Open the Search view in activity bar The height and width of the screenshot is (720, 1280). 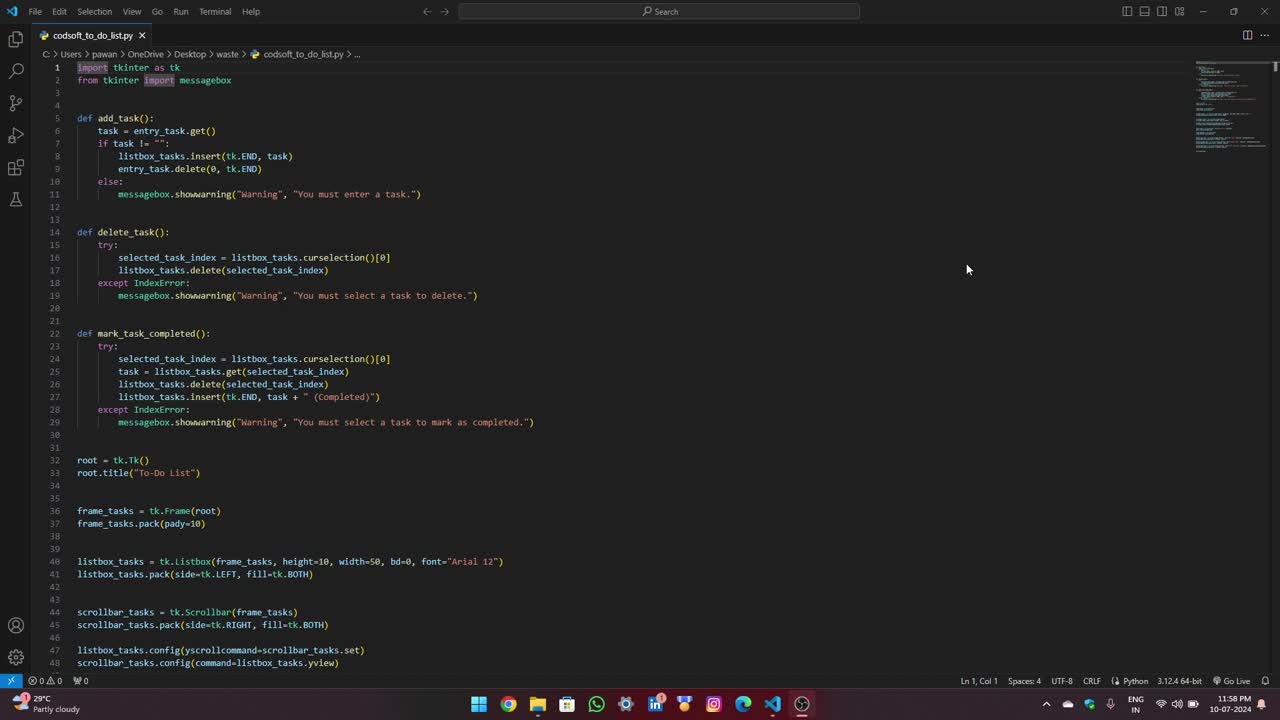point(15,71)
